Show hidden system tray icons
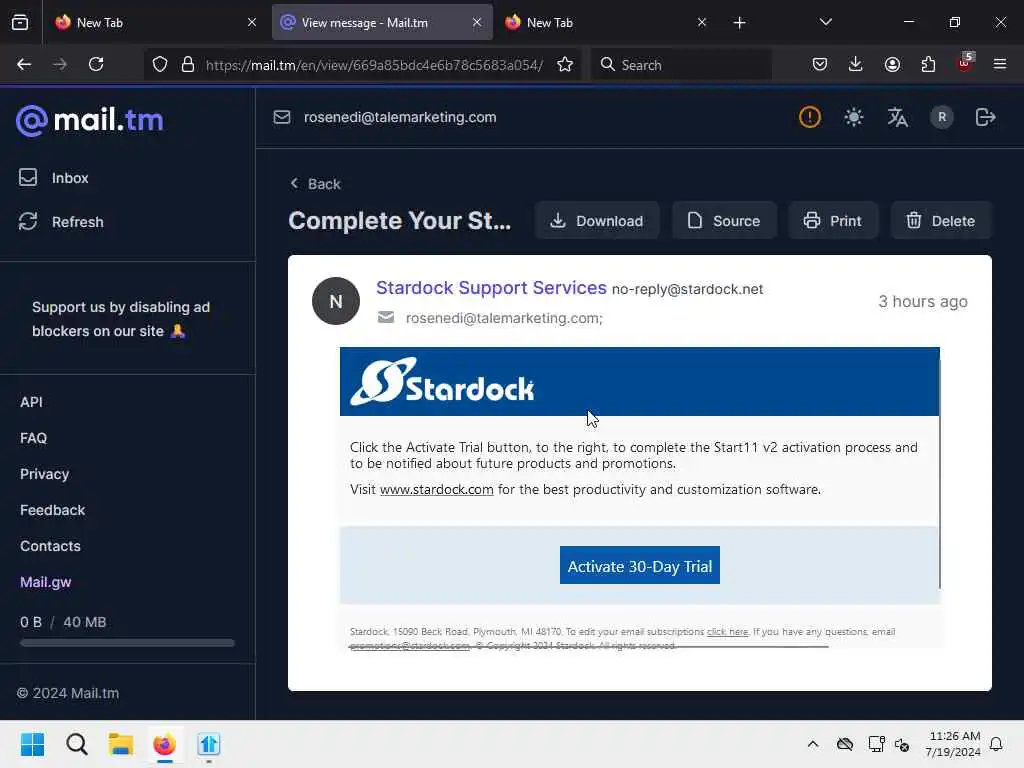The width and height of the screenshot is (1024, 768). [813, 744]
